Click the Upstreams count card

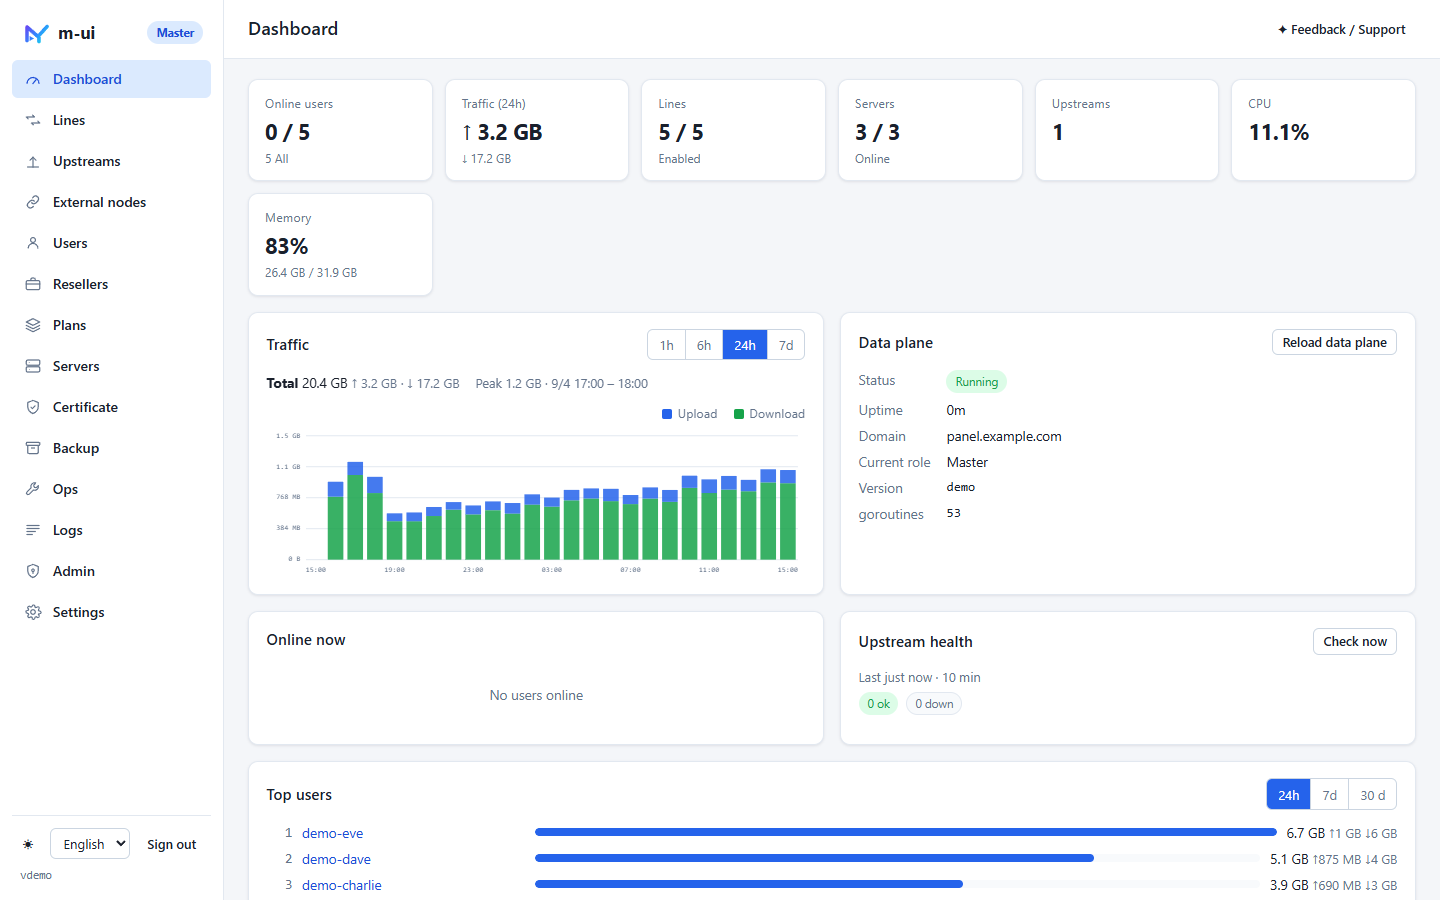pos(1127,130)
